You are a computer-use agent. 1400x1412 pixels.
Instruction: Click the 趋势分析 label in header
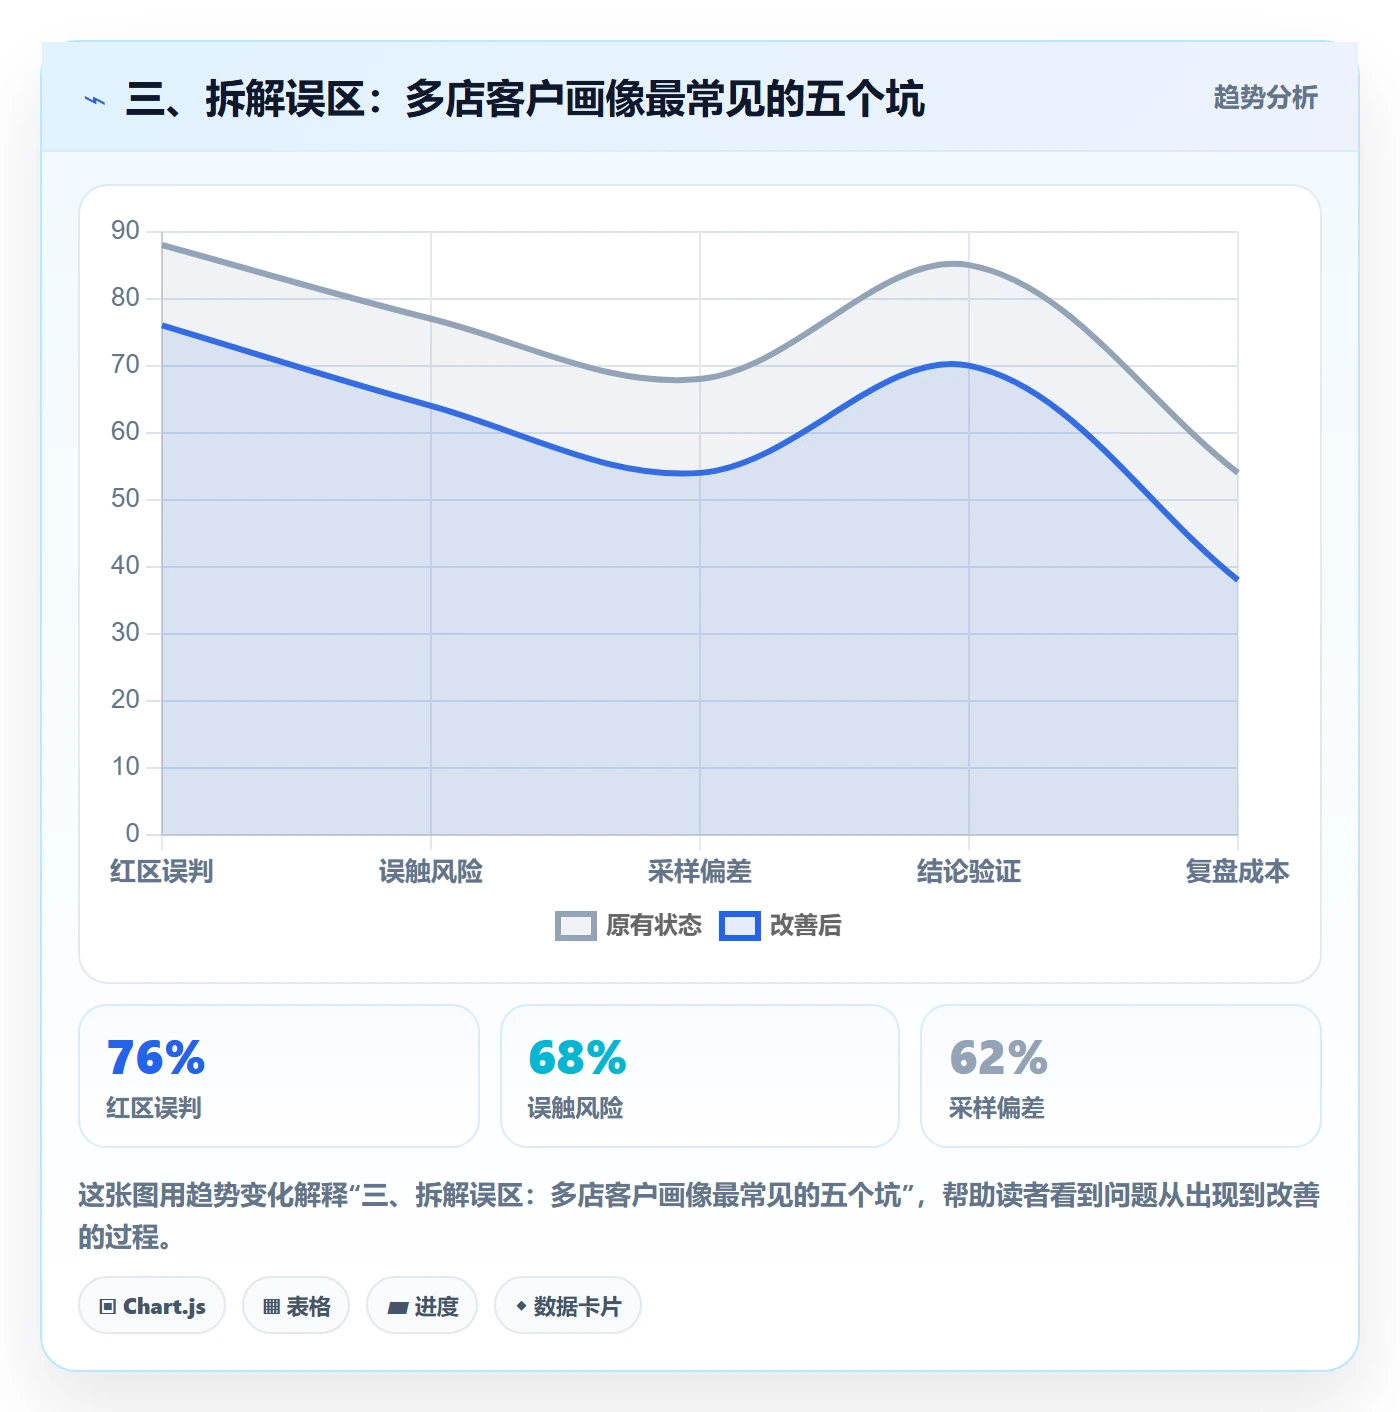point(1265,98)
